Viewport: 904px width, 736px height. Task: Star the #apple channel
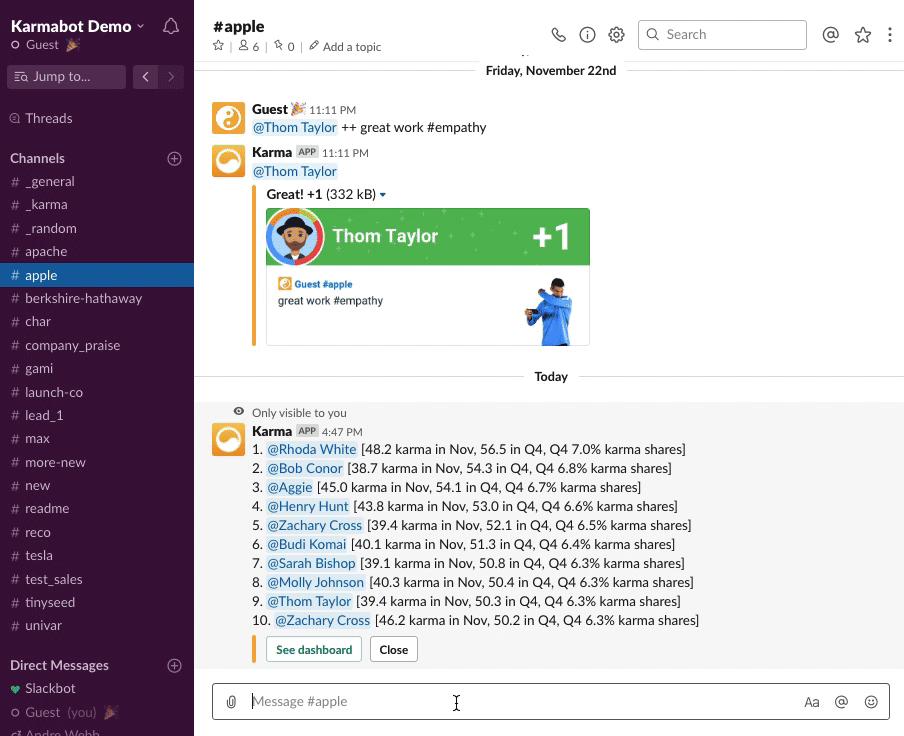pyautogui.click(x=218, y=46)
